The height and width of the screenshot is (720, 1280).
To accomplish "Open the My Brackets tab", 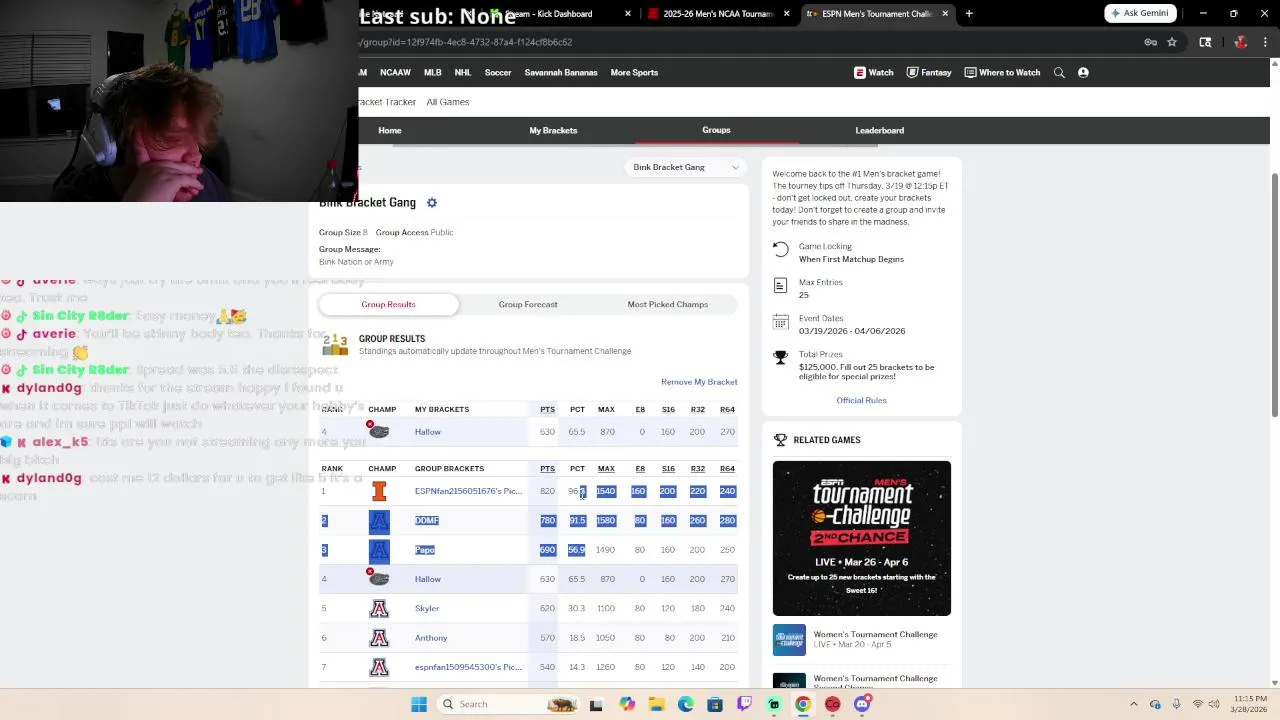I will [553, 131].
